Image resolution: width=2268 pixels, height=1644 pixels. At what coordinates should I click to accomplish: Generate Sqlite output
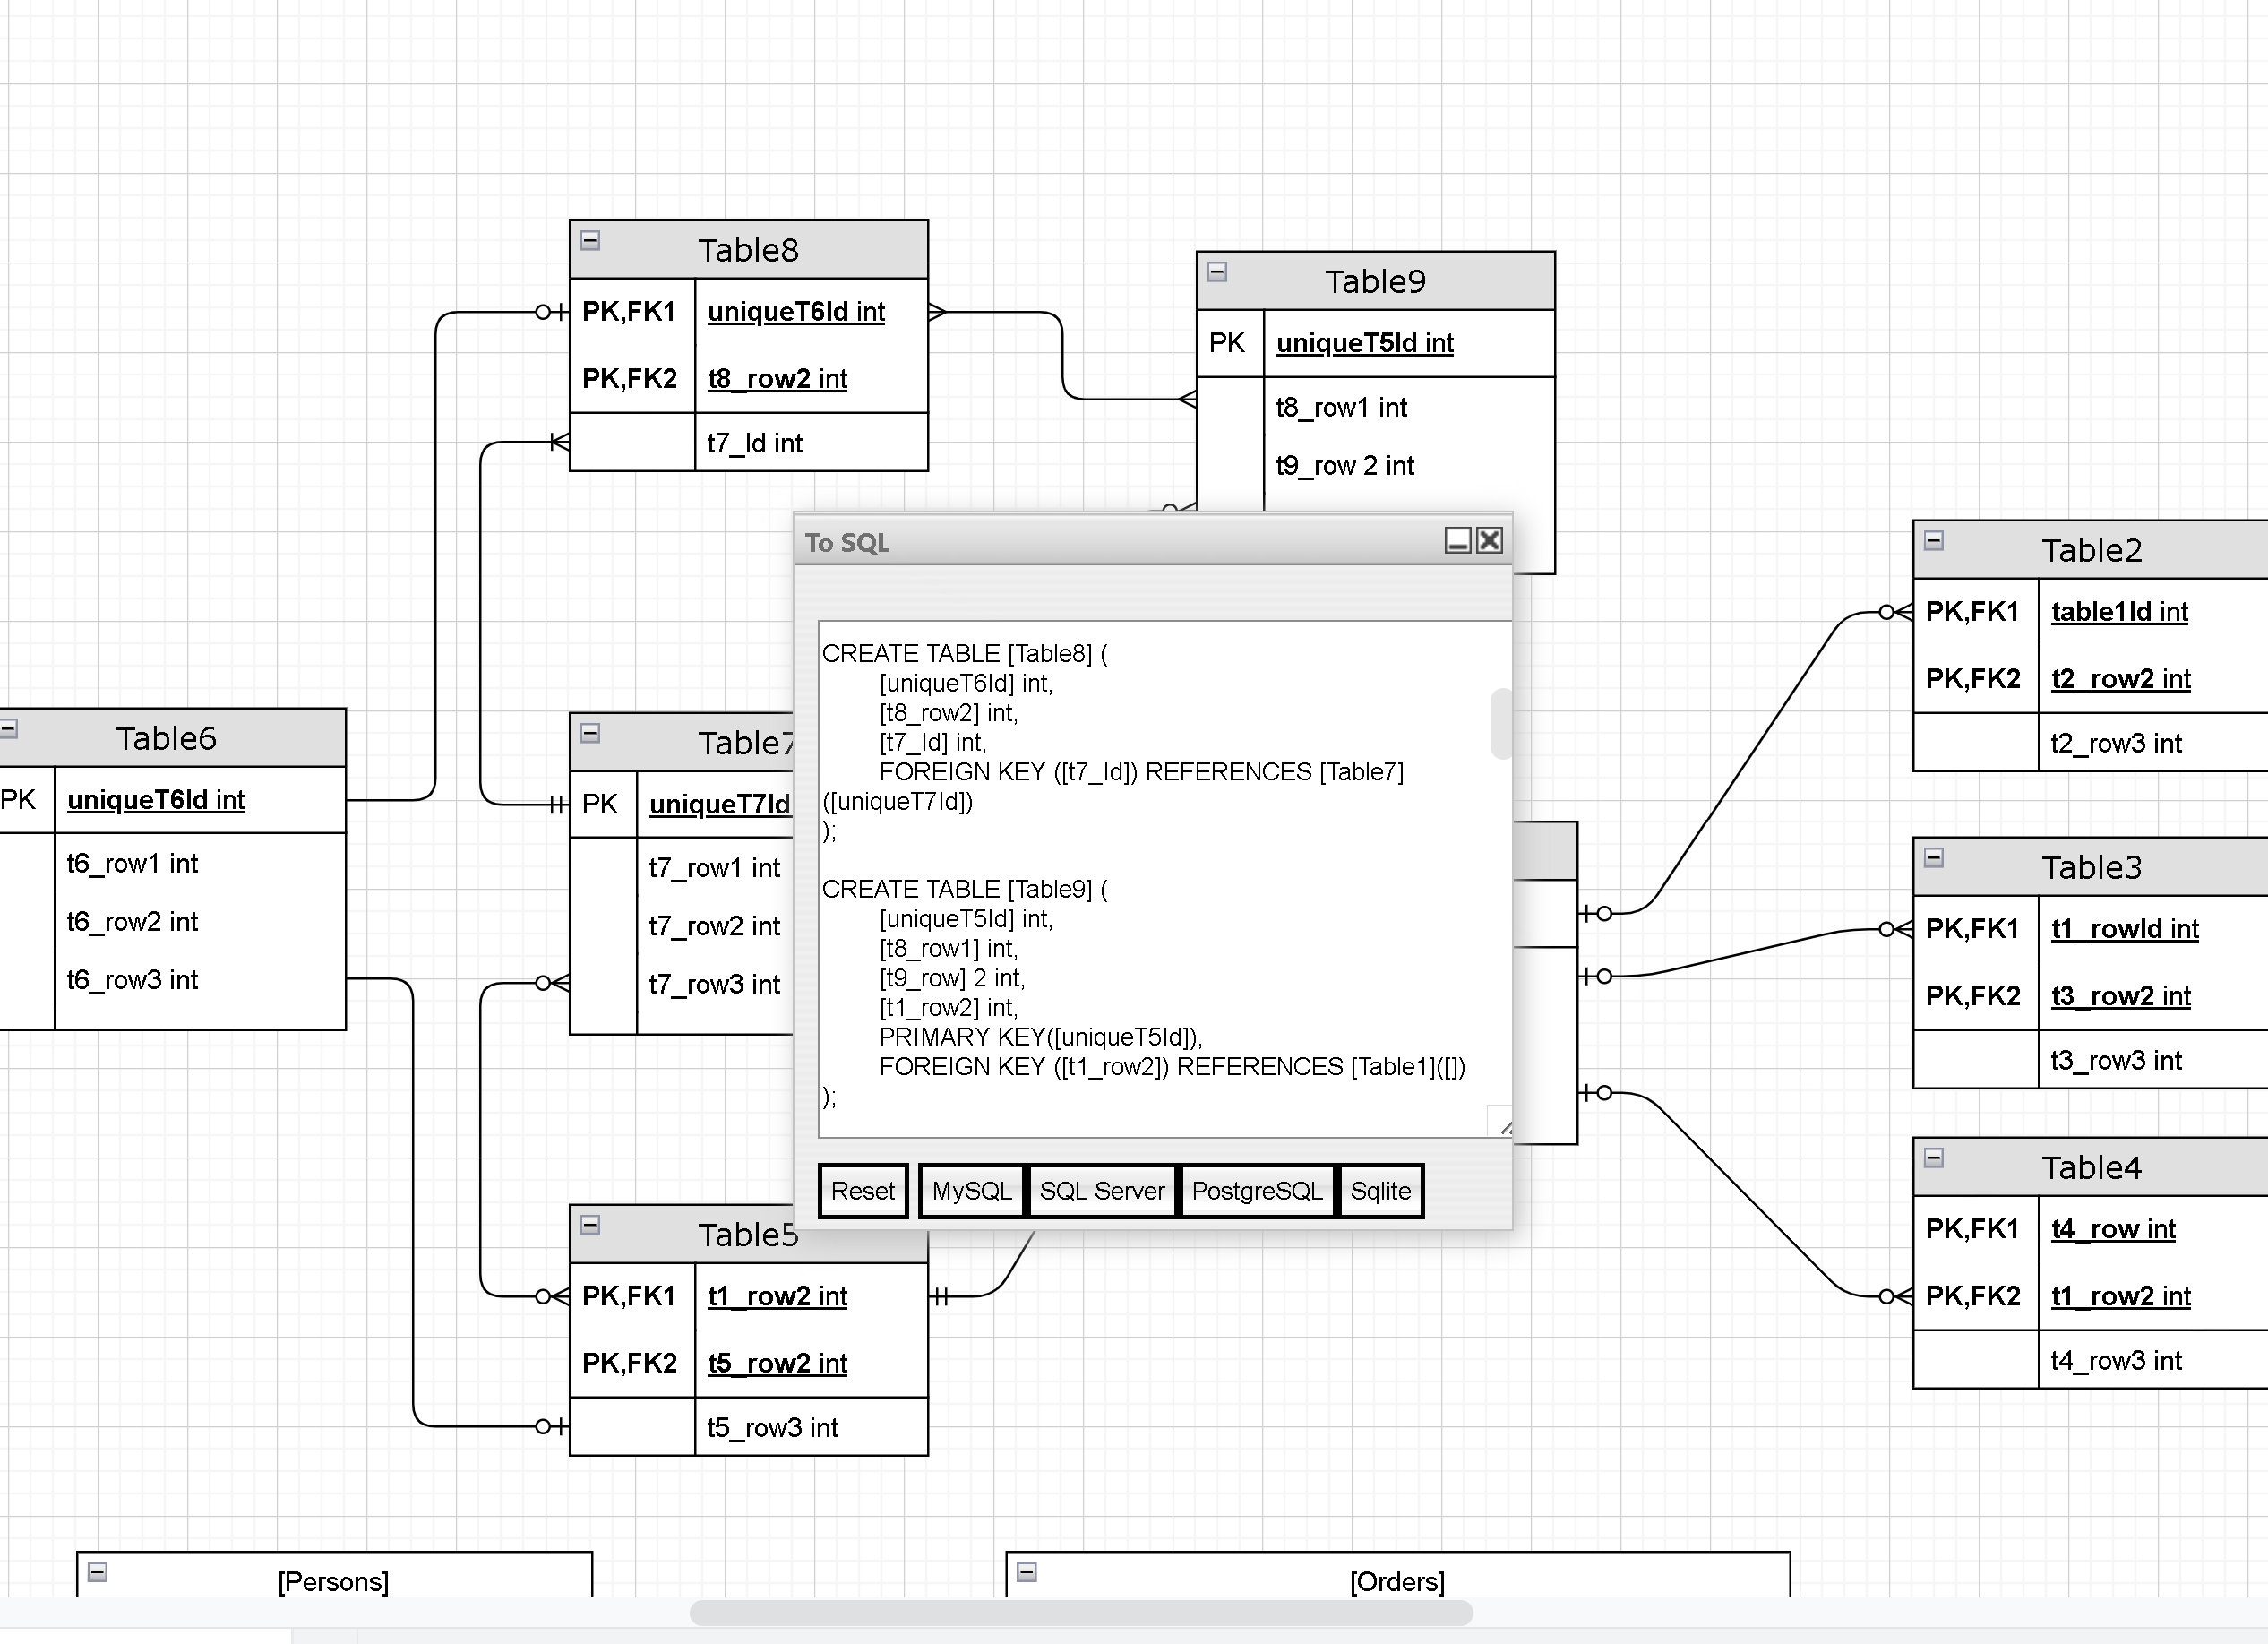pos(1380,1190)
